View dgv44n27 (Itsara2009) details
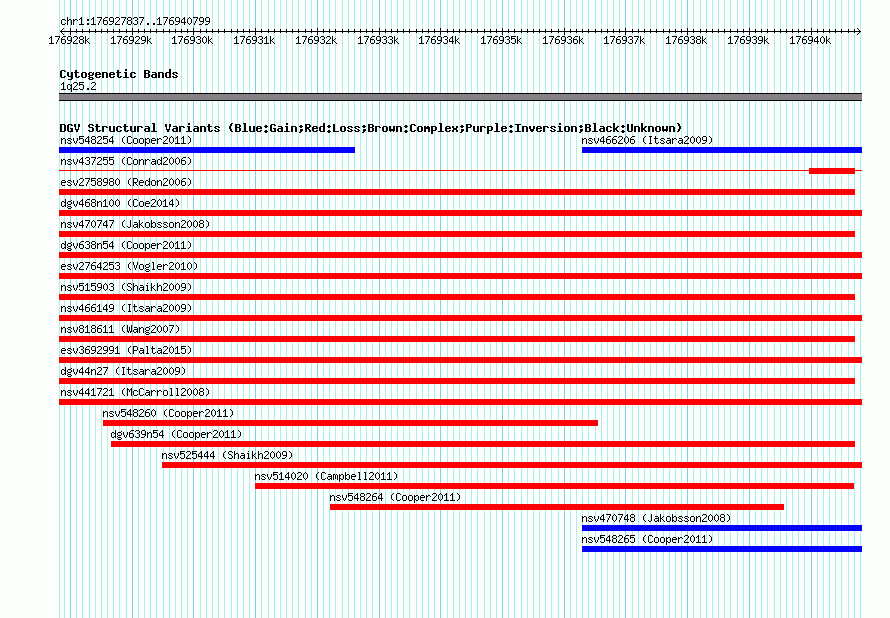This screenshot has width=890, height=618. 123,371
